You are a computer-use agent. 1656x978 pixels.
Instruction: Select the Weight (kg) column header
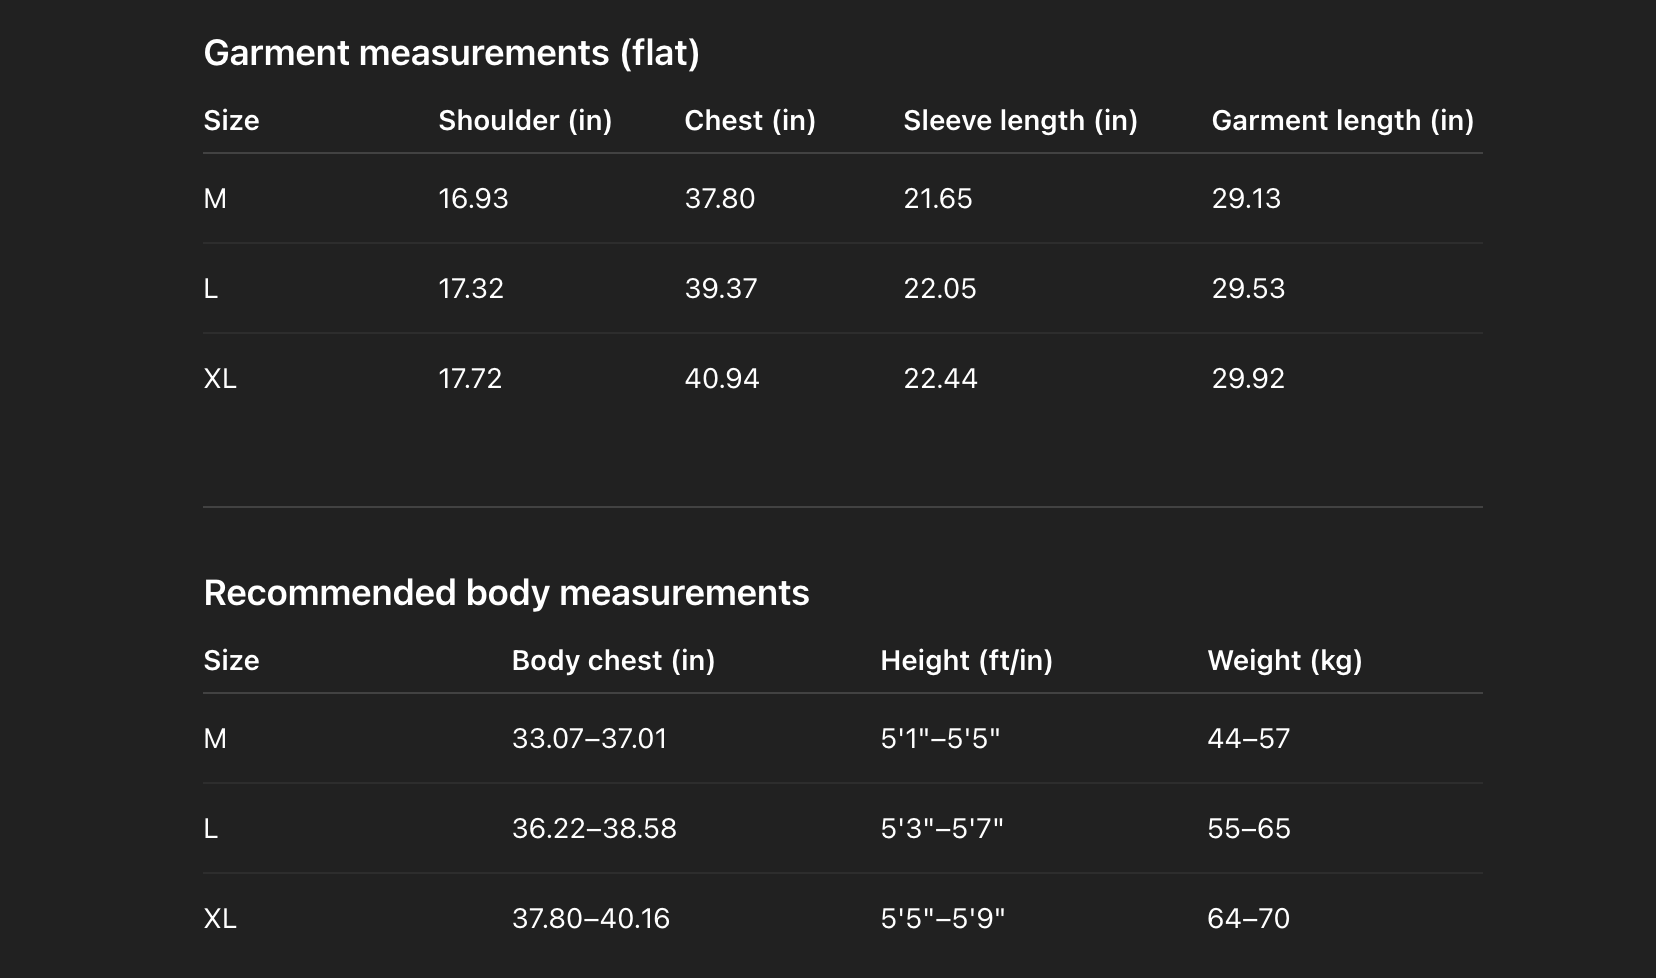[1284, 661]
